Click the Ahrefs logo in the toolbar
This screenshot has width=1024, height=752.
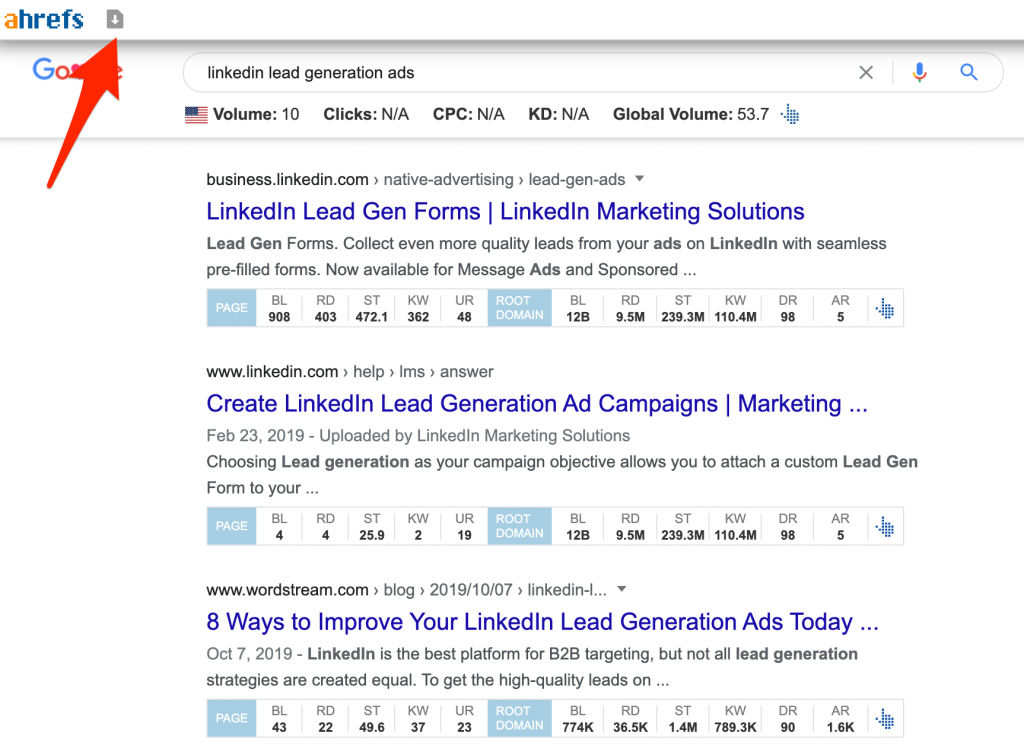coord(44,19)
